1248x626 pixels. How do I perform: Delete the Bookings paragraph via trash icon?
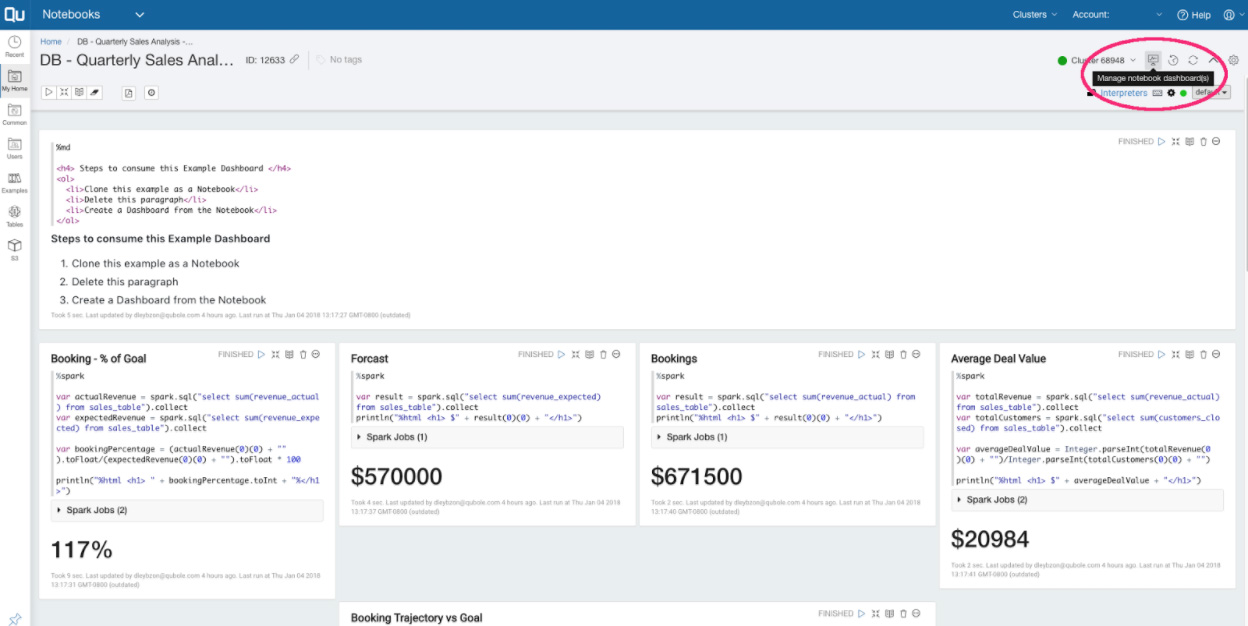point(903,354)
